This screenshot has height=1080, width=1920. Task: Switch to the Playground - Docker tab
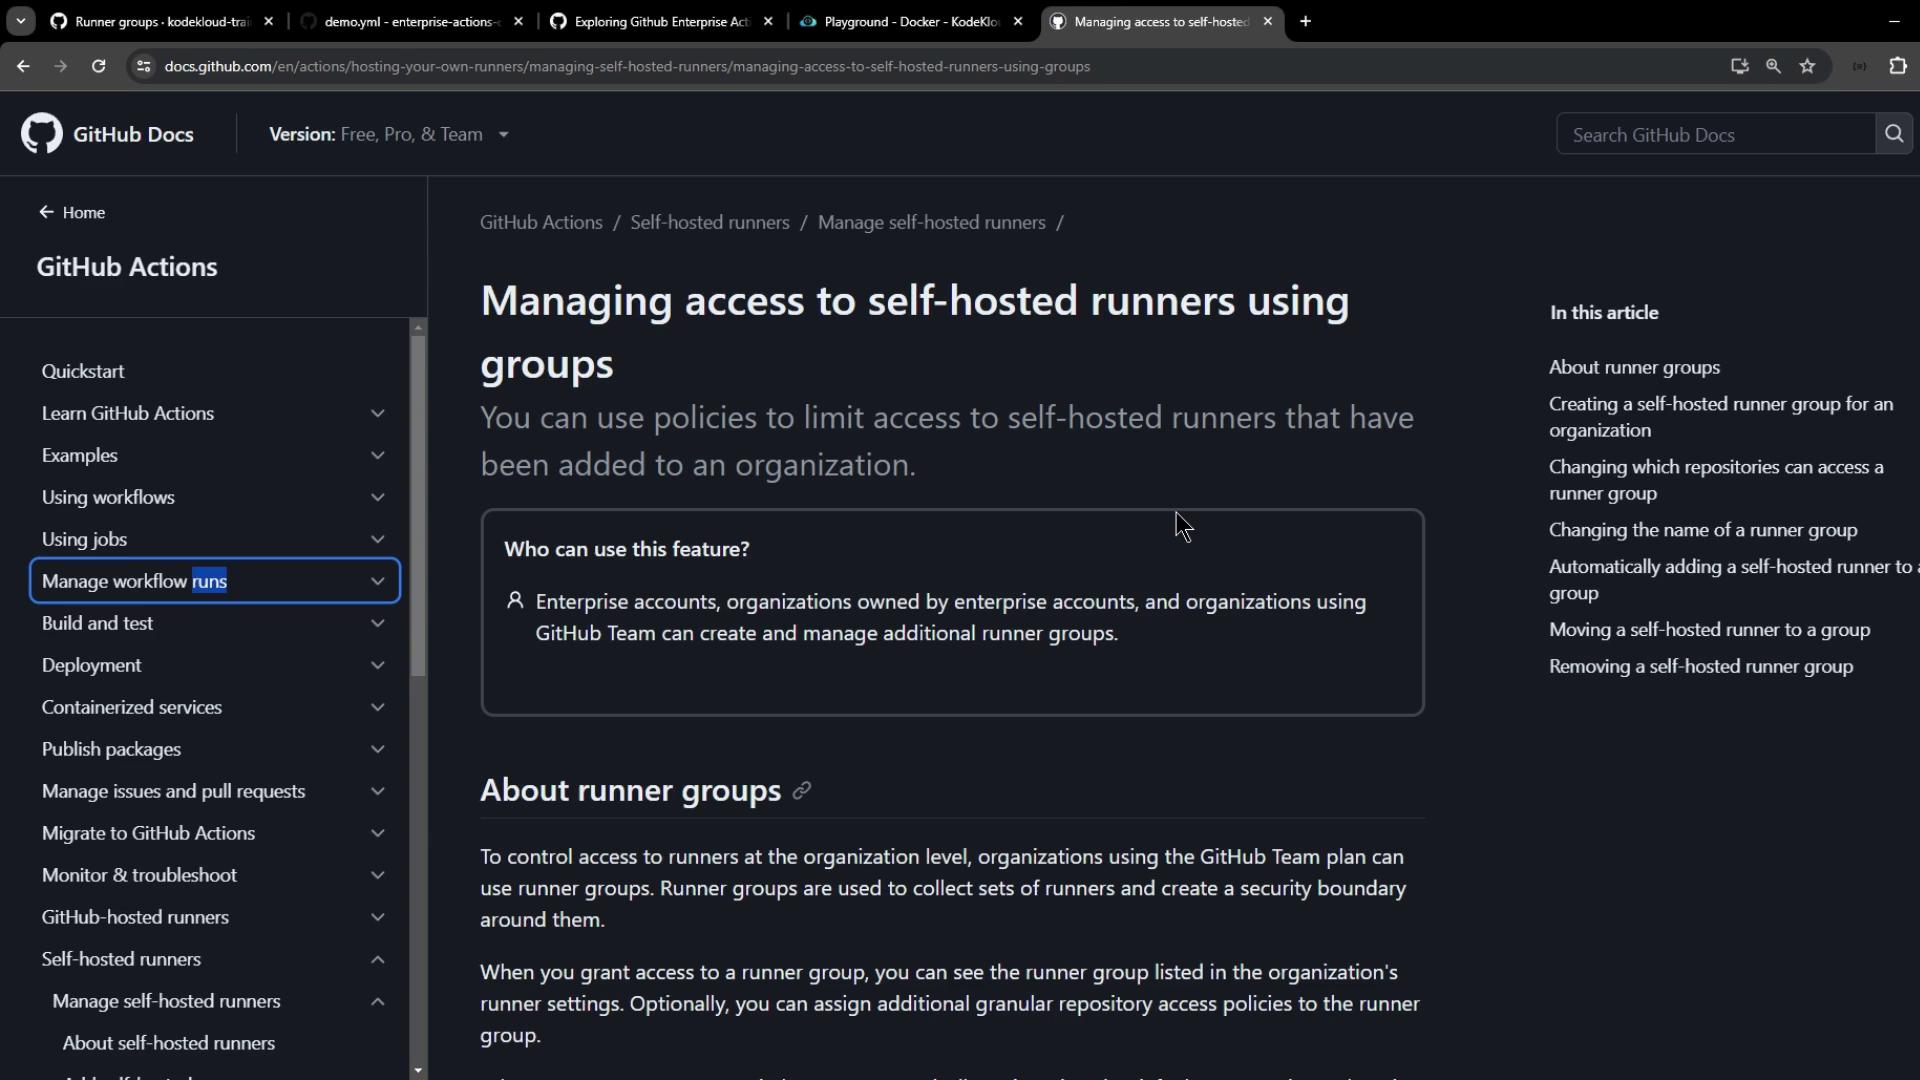[x=910, y=21]
